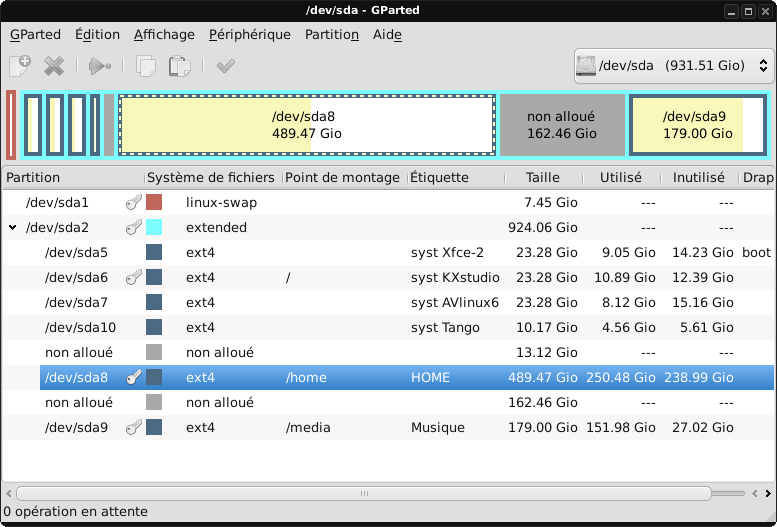Sort by the Utilisé column header
This screenshot has width=777, height=527.
coord(621,177)
